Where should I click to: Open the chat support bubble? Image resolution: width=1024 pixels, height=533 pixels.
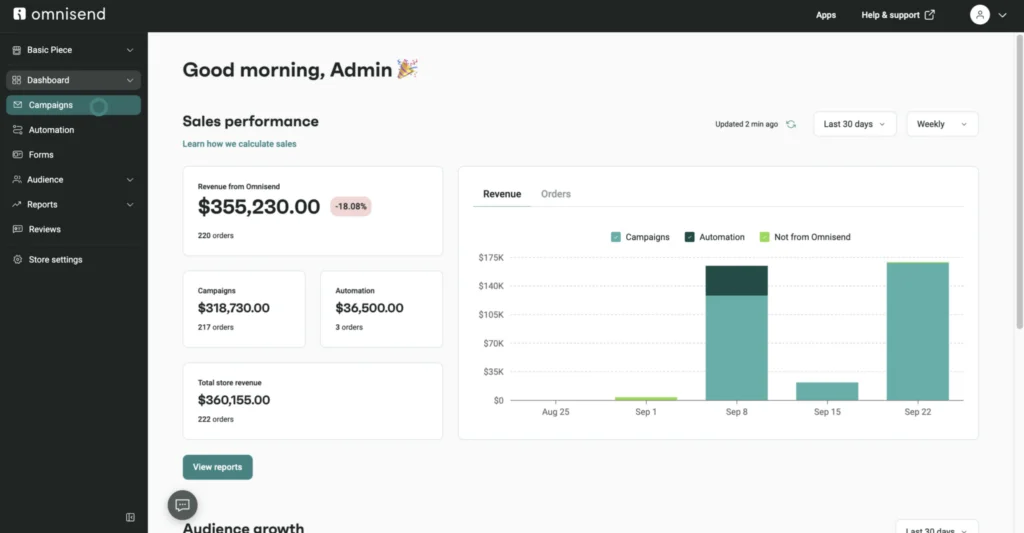pyautogui.click(x=182, y=505)
